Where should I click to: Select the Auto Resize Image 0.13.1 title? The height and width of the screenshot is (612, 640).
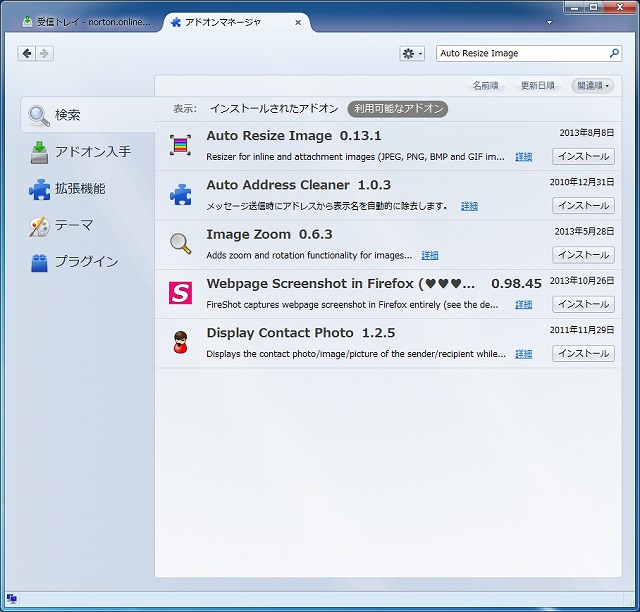(294, 136)
